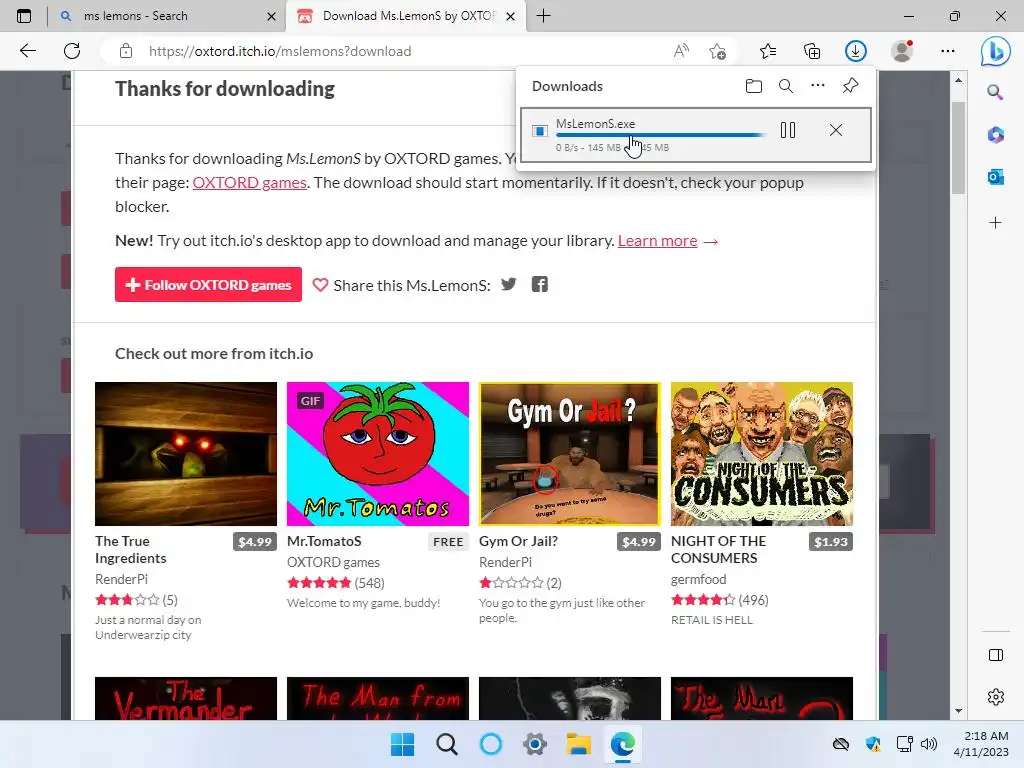Add this page to favorites
The height and width of the screenshot is (768, 1024).
pos(717,51)
